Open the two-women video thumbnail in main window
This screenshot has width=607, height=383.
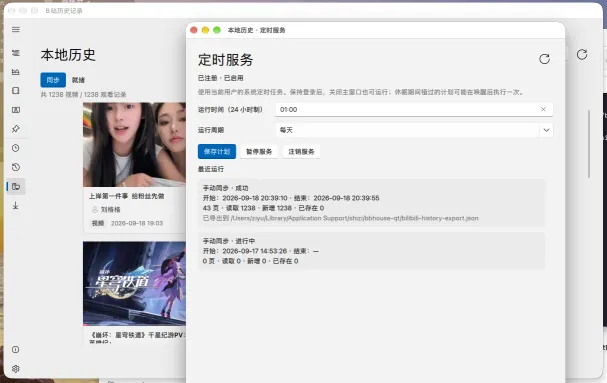(x=134, y=145)
